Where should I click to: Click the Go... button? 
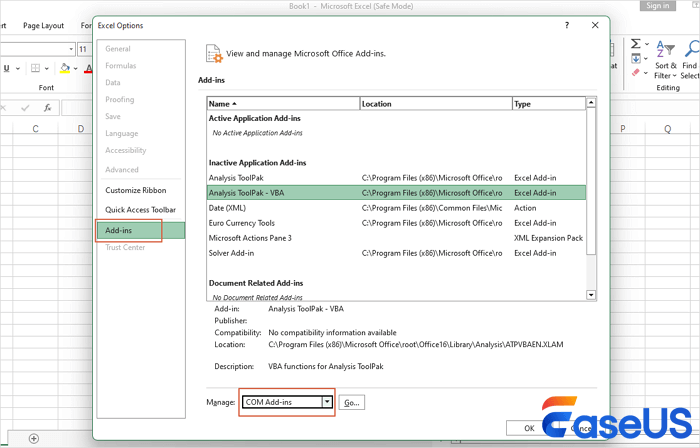(351, 402)
